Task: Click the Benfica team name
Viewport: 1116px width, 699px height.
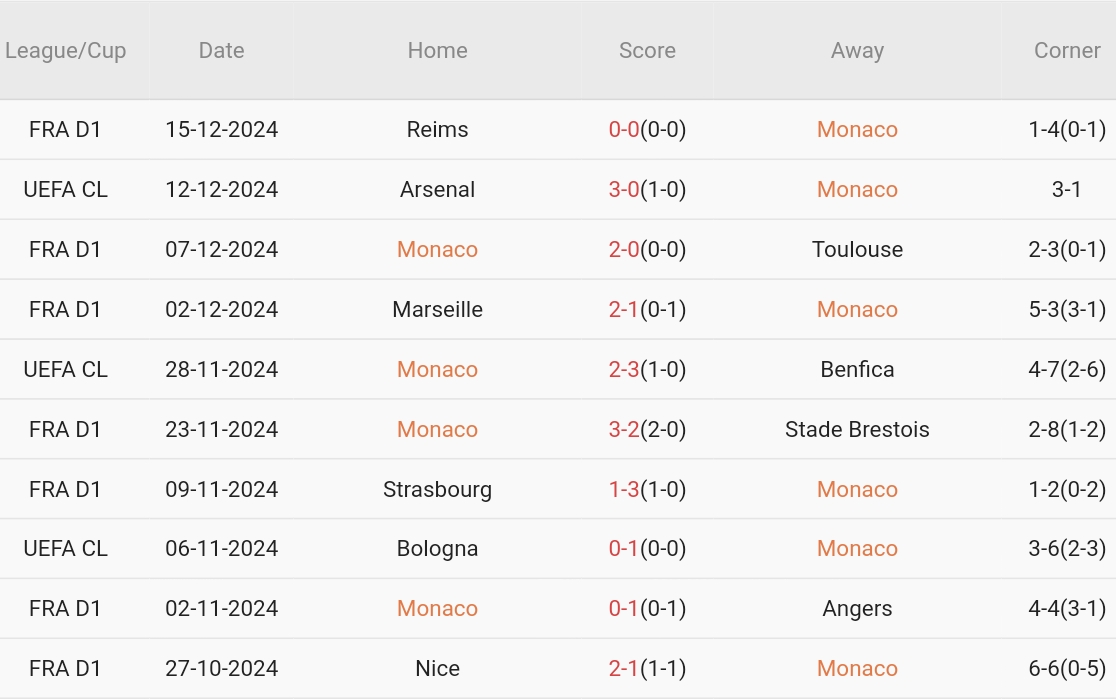Action: coord(857,370)
